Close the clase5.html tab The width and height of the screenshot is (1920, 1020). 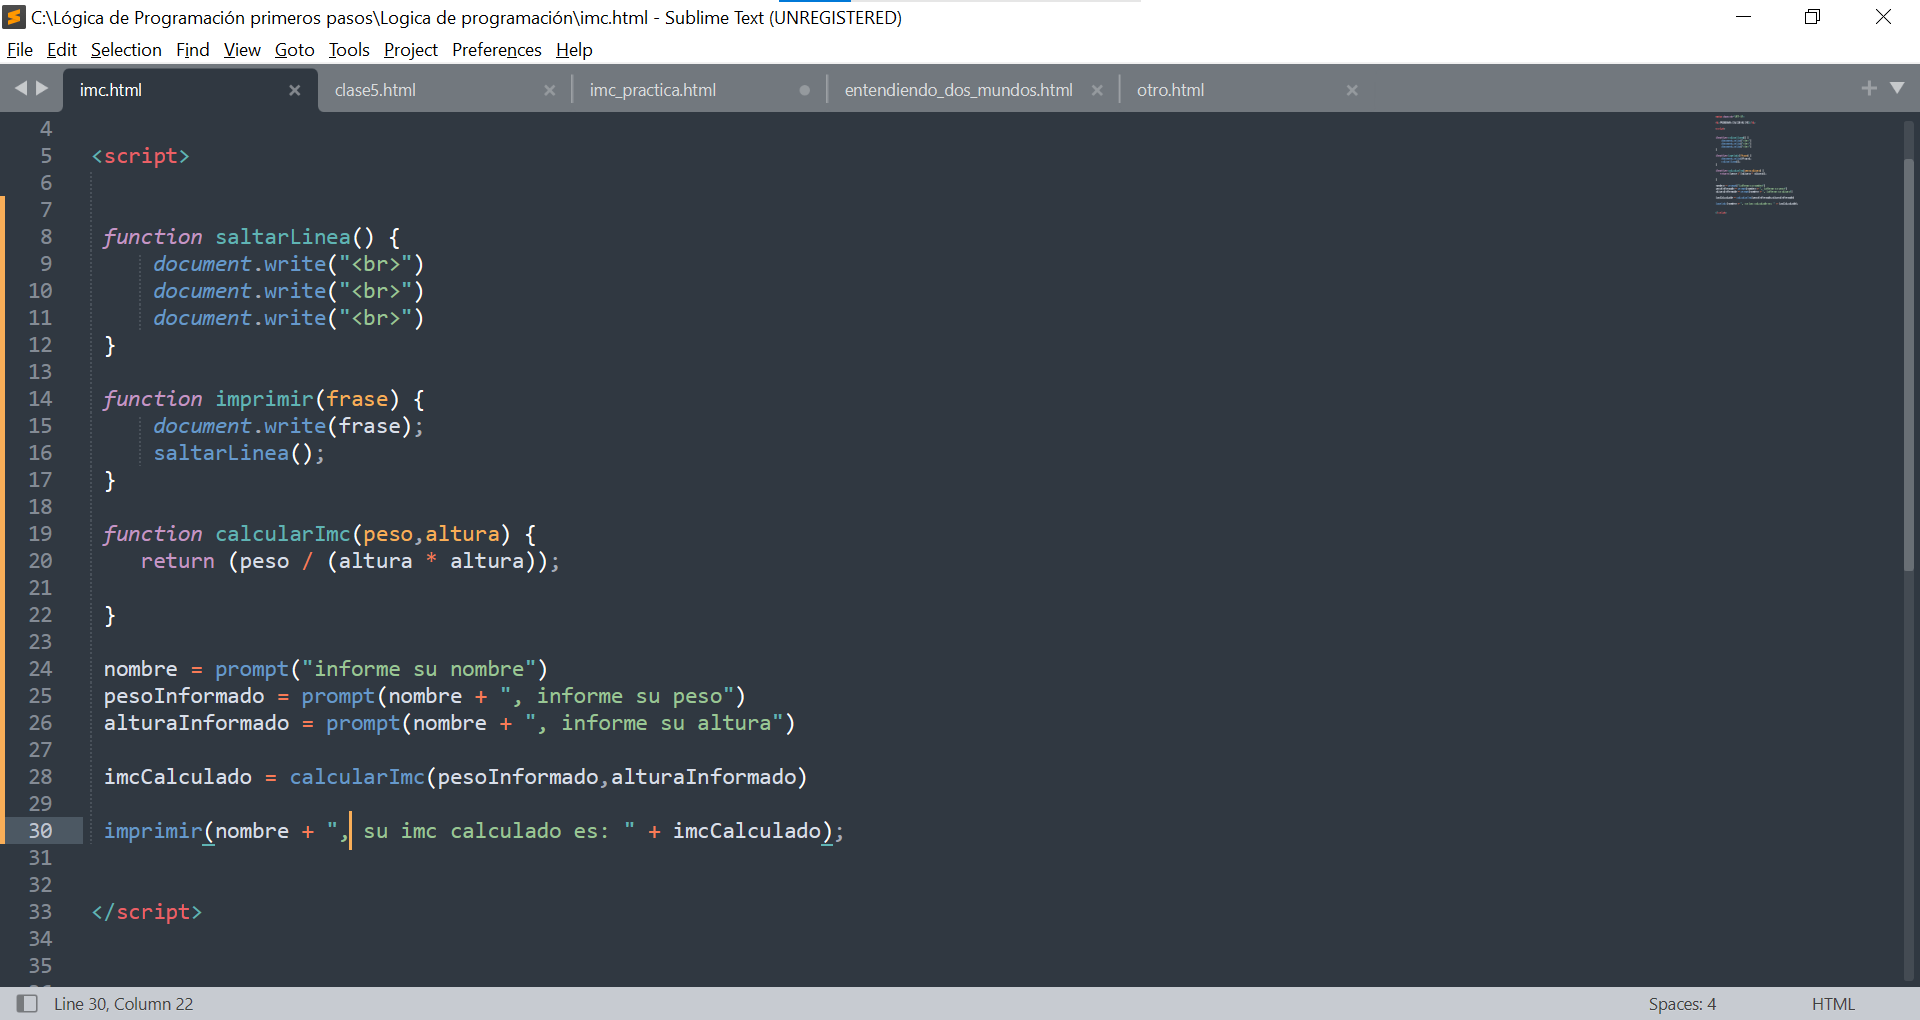[x=549, y=90]
